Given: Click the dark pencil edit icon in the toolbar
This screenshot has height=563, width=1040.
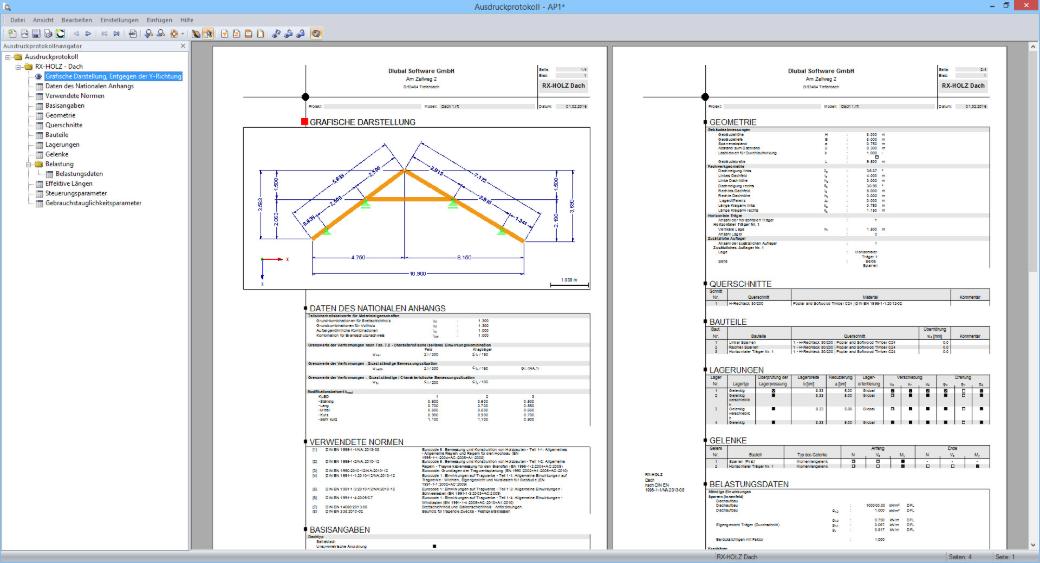Looking at the screenshot, I should [196, 33].
